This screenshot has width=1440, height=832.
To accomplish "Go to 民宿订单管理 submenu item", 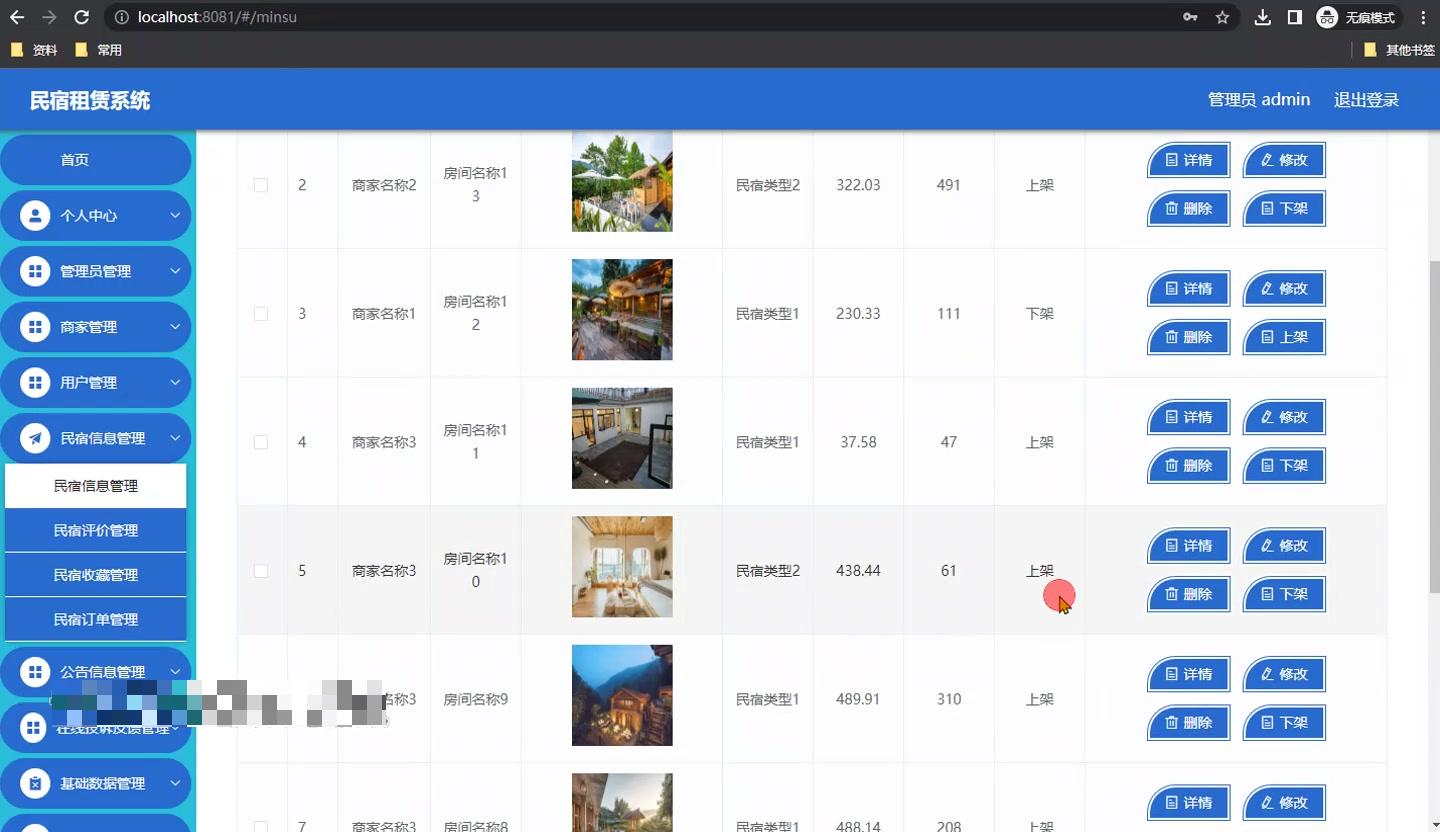I will coord(96,619).
